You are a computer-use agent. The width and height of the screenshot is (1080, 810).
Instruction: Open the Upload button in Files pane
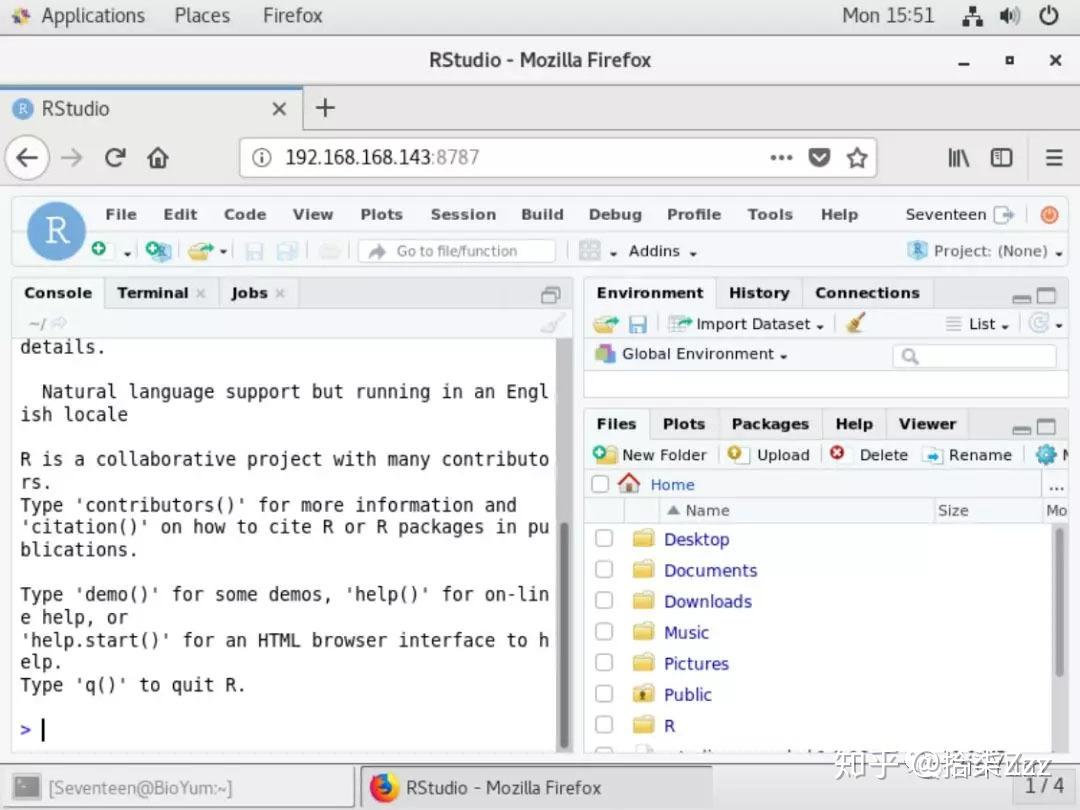pos(769,454)
